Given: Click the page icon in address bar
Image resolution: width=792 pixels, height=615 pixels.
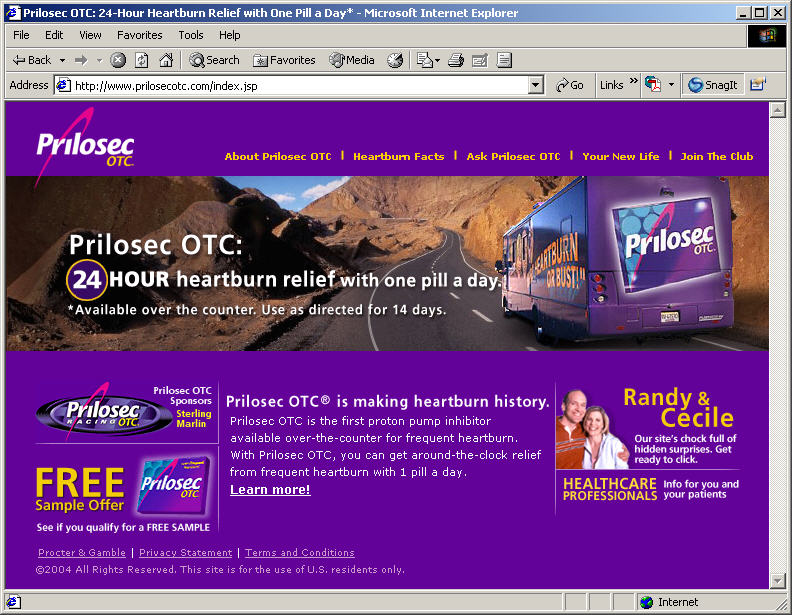Looking at the screenshot, I should tap(63, 85).
